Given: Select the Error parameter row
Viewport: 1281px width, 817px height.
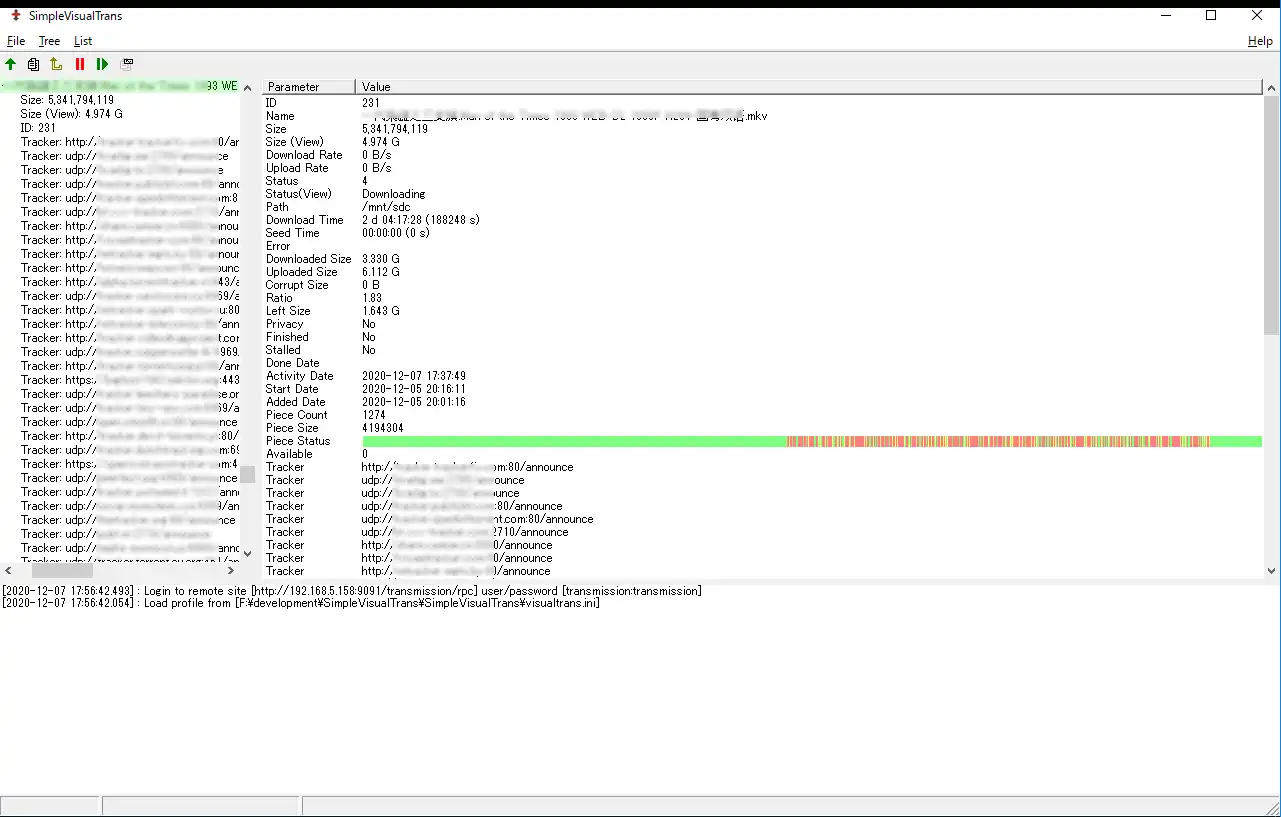Looking at the screenshot, I should [x=763, y=246].
